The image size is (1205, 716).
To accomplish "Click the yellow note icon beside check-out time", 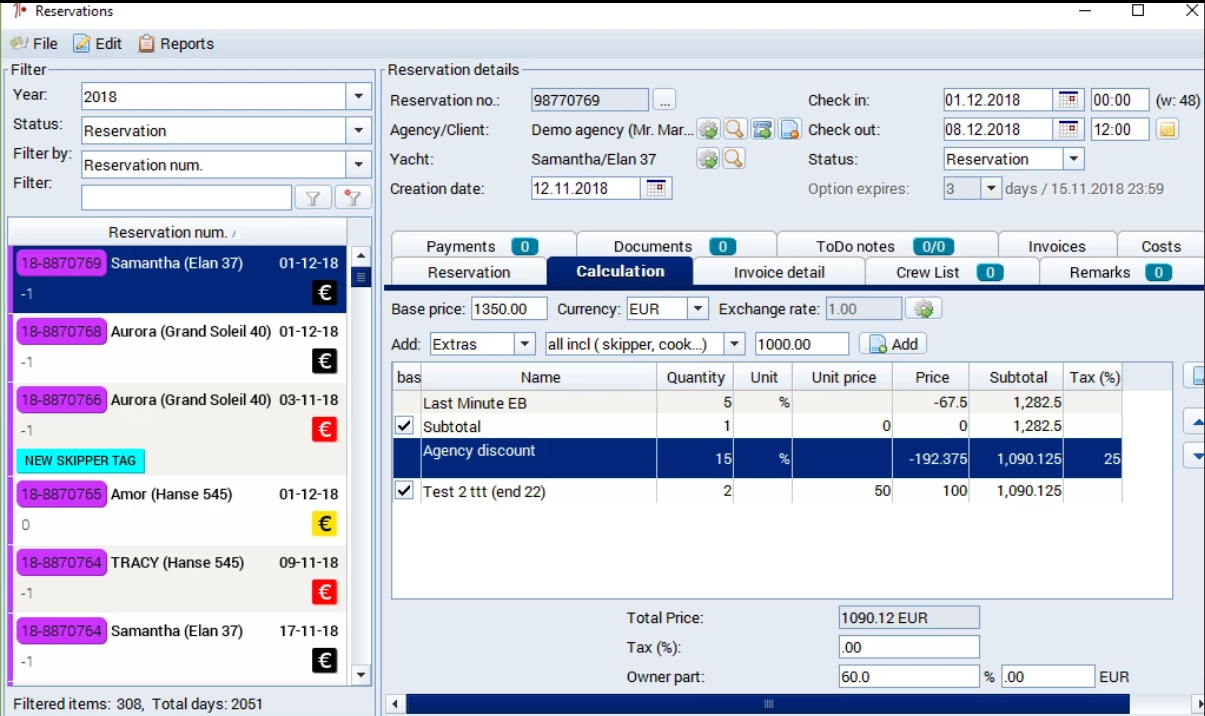I will tap(1167, 129).
